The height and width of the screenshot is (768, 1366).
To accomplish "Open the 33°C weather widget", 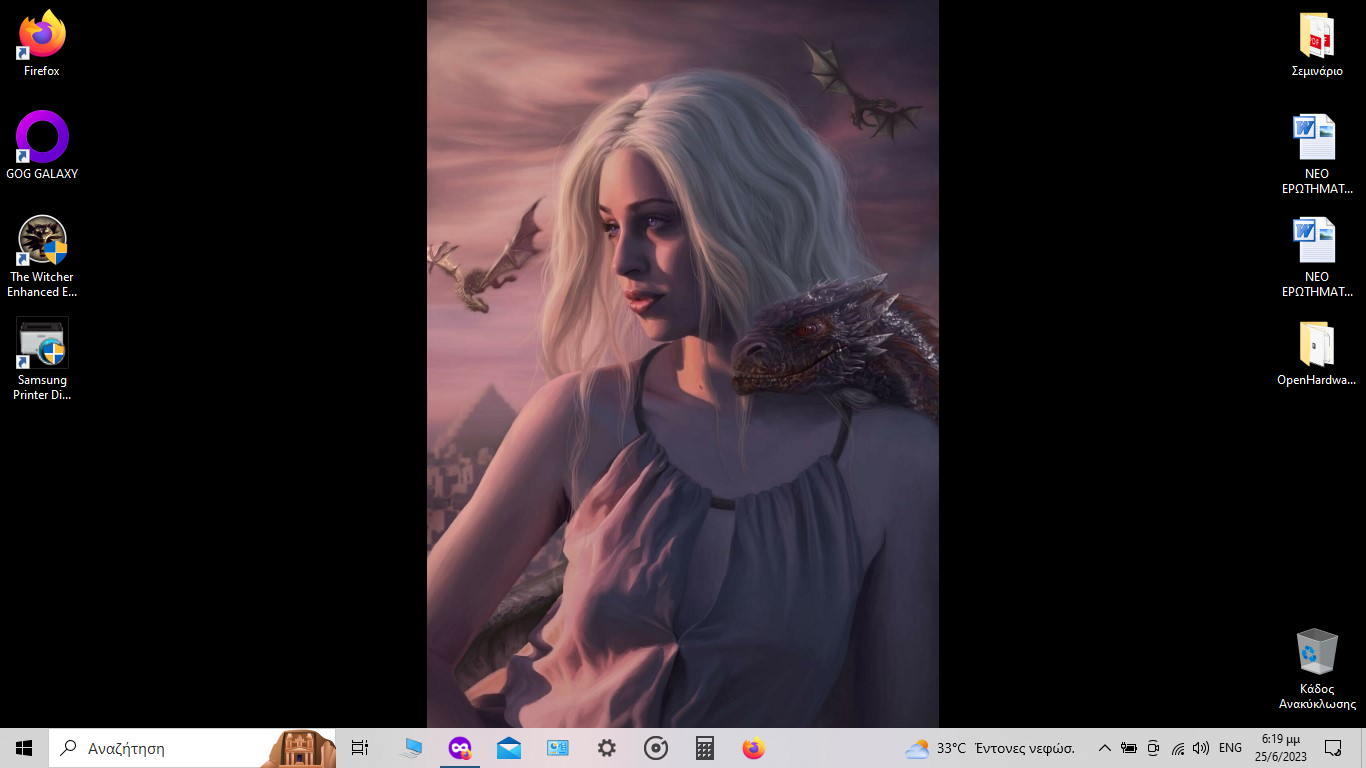I will click(x=989, y=748).
